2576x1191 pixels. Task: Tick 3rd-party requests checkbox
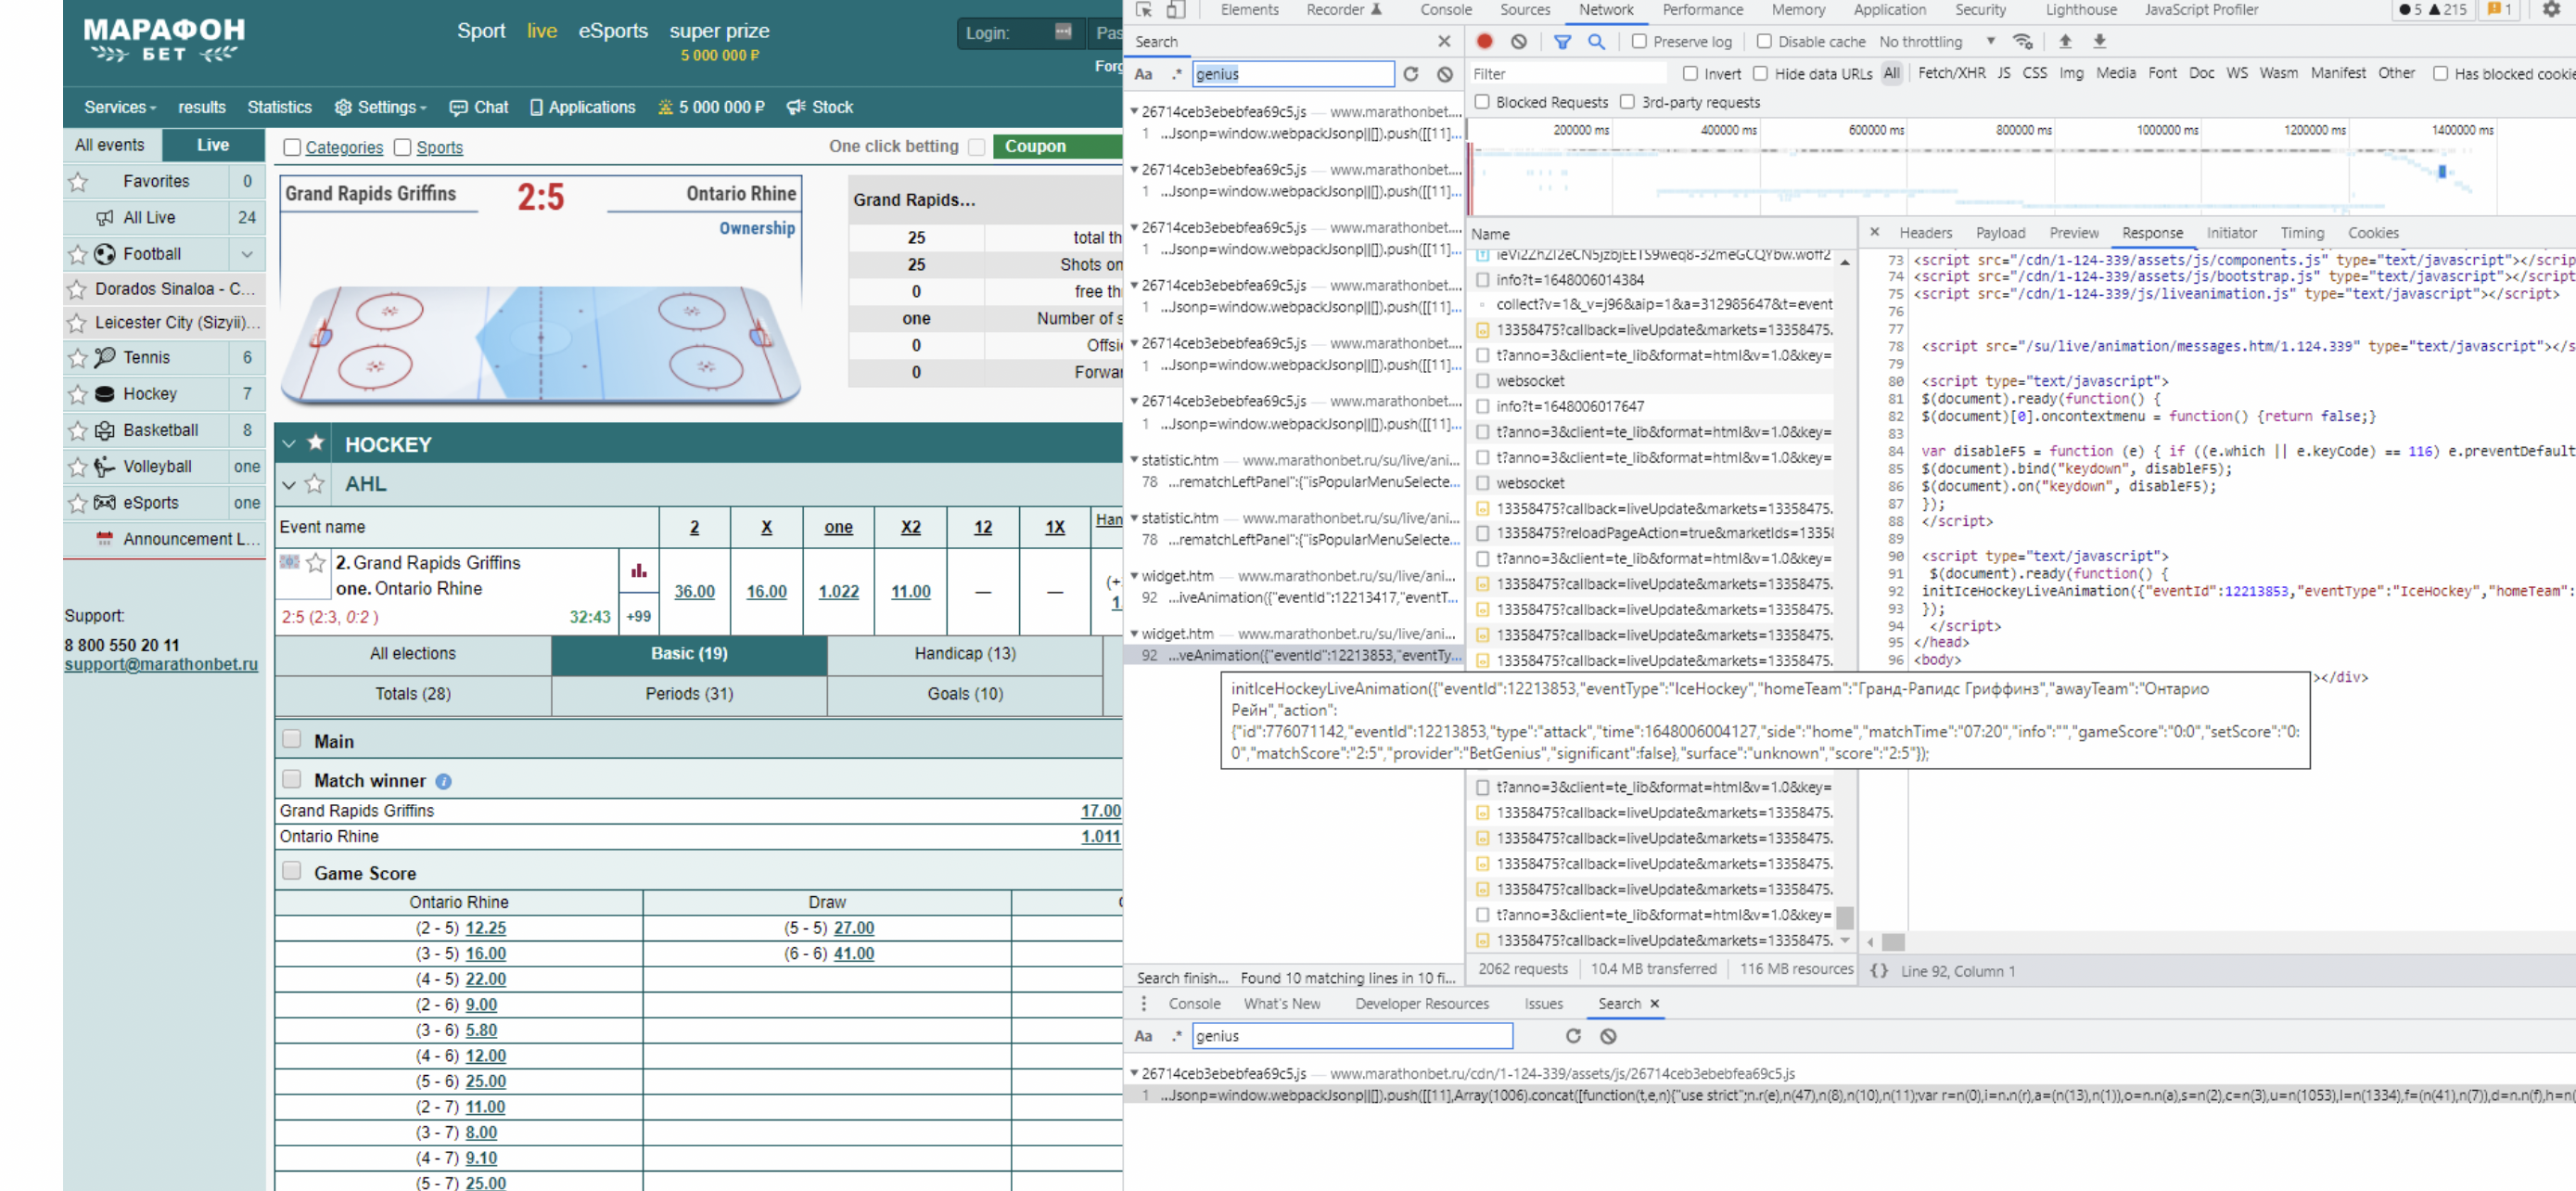[x=1627, y=101]
